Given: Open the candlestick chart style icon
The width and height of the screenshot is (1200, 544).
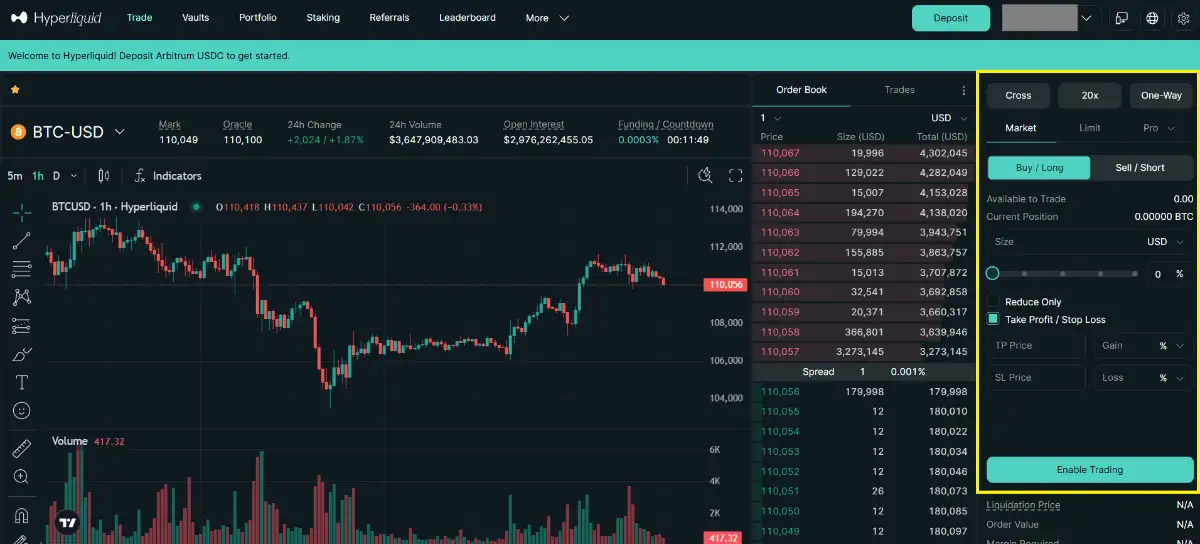Looking at the screenshot, I should tap(103, 176).
